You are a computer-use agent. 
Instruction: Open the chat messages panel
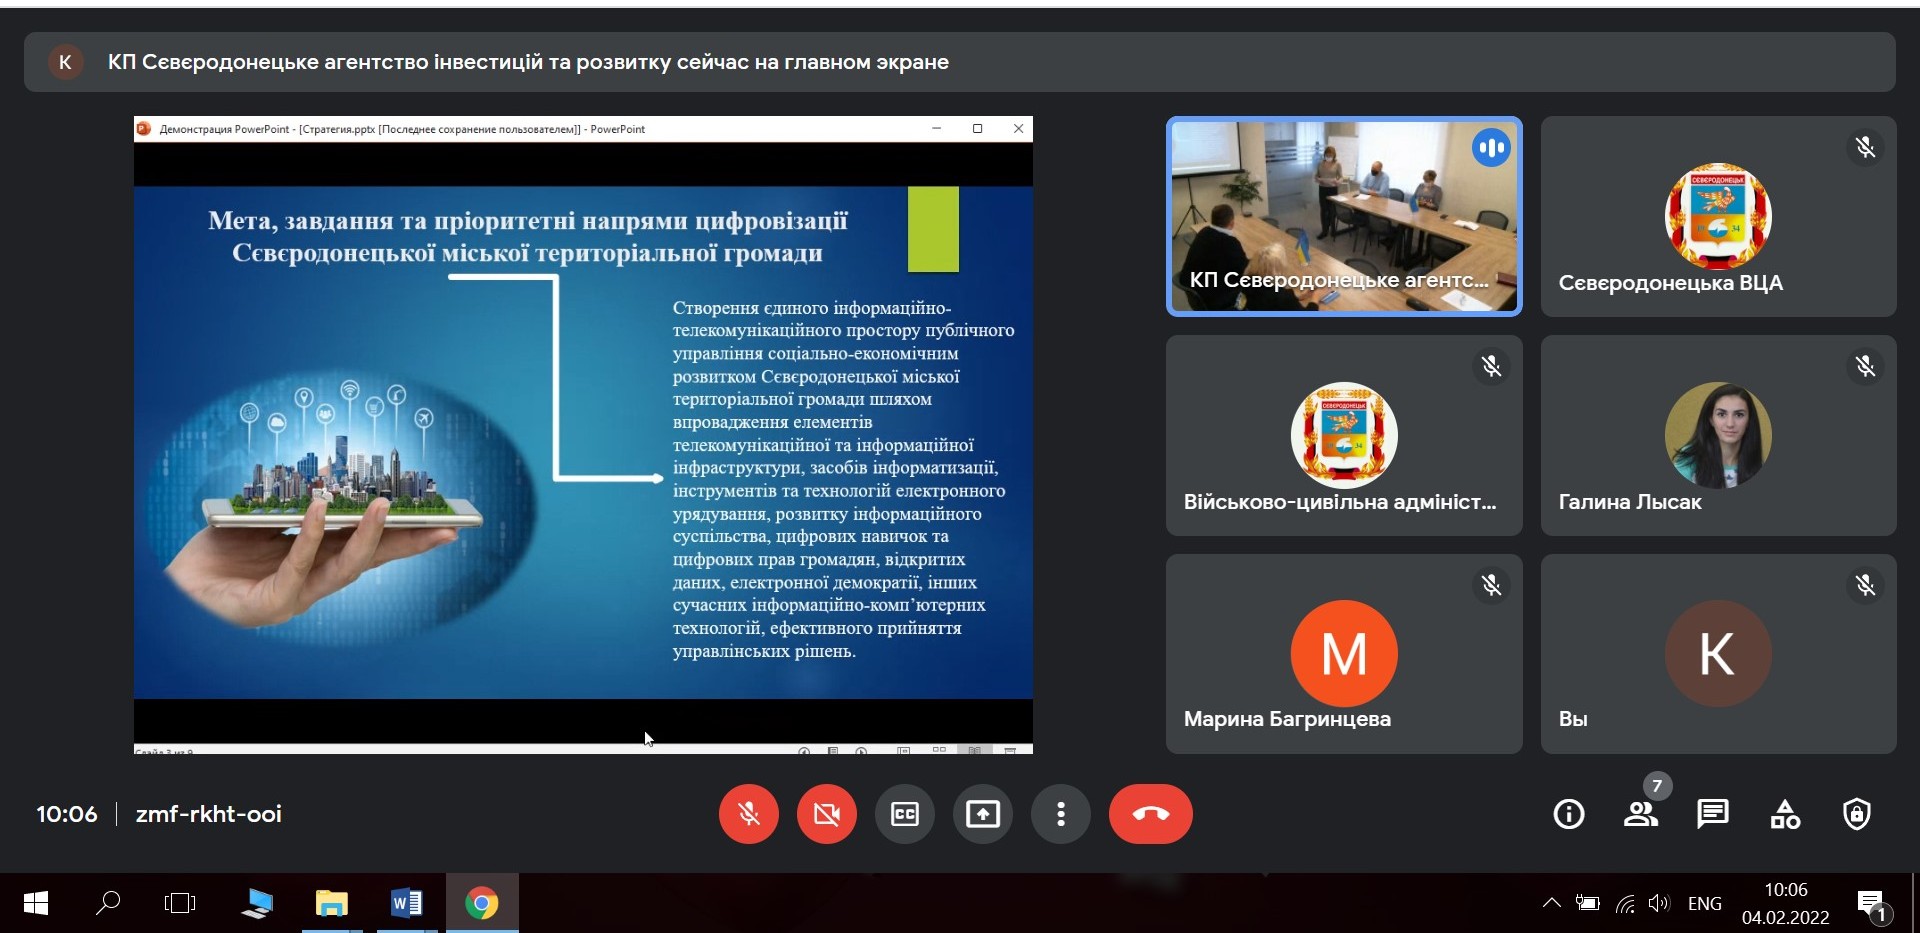pos(1712,814)
